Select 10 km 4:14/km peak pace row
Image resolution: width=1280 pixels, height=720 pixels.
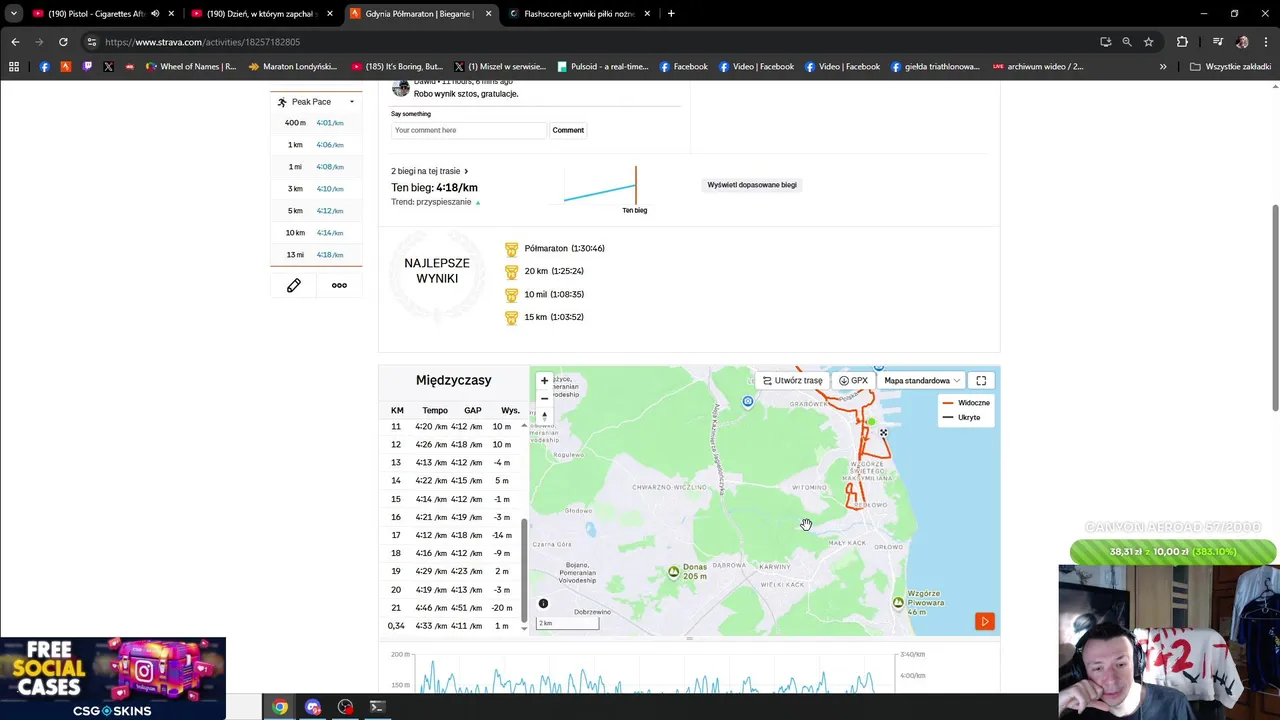click(x=316, y=233)
